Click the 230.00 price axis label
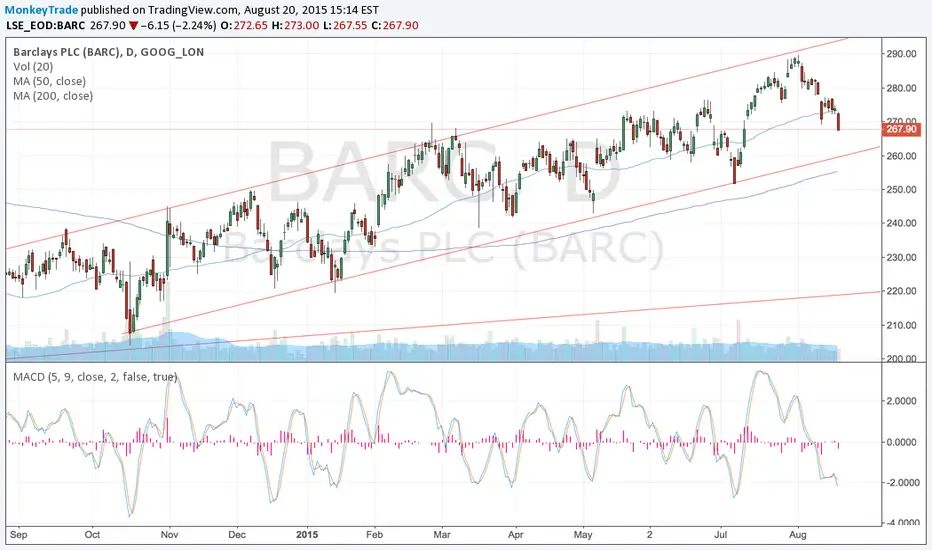Screen dimensions: 932x550 coord(902,257)
